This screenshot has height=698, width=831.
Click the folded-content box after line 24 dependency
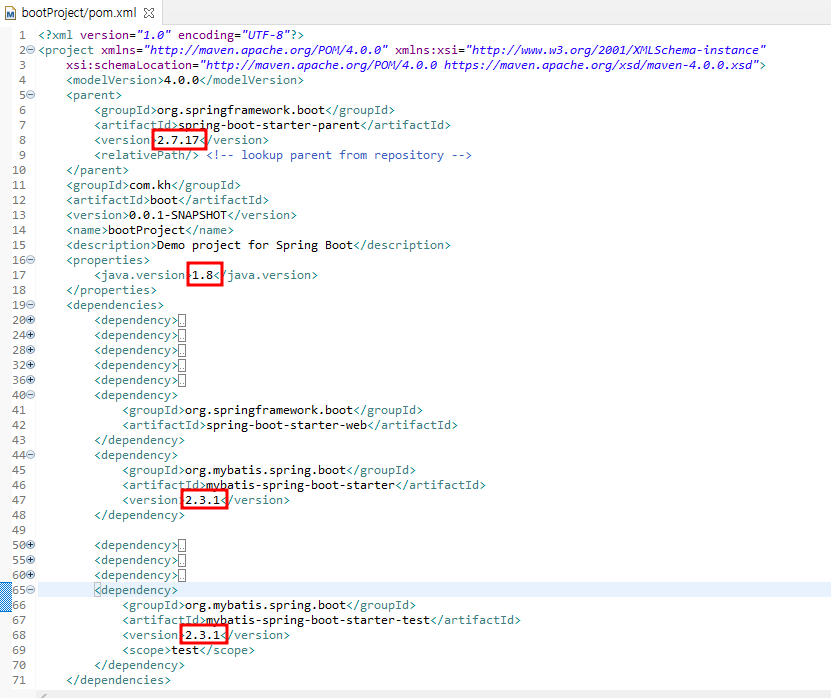(182, 335)
